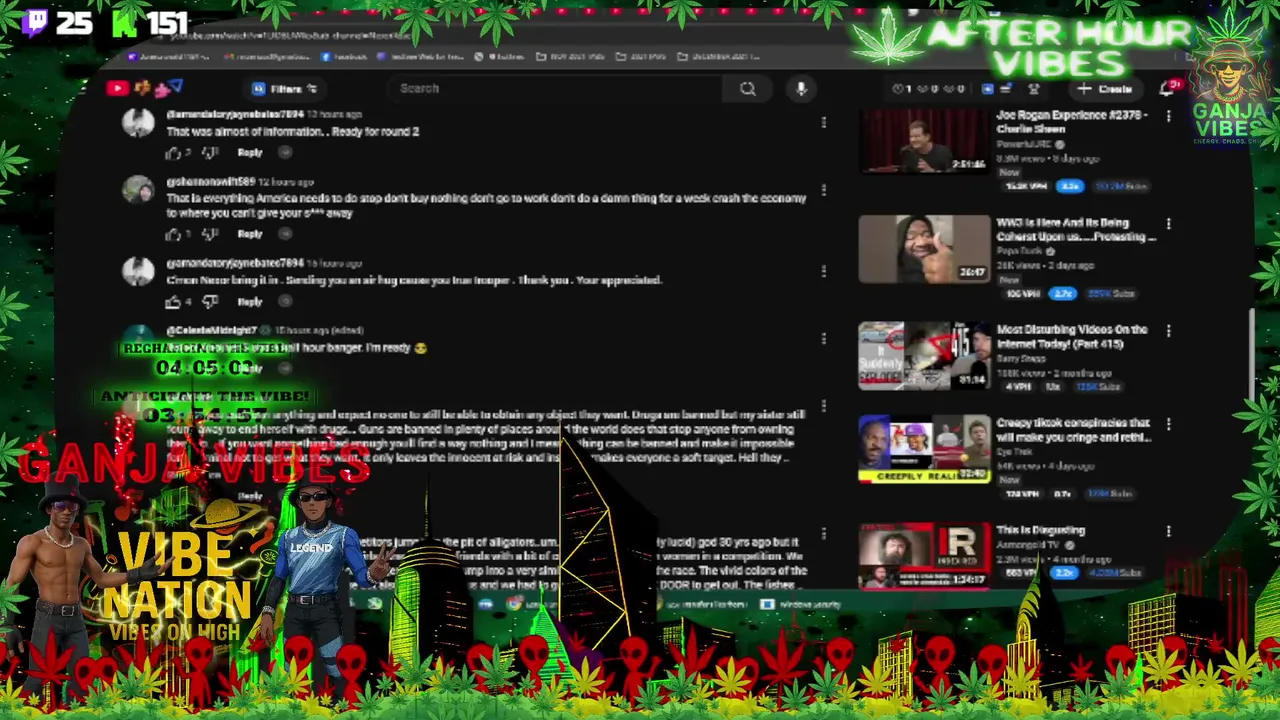Open avatar of 'Ready for round 2' commenter

pos(138,123)
